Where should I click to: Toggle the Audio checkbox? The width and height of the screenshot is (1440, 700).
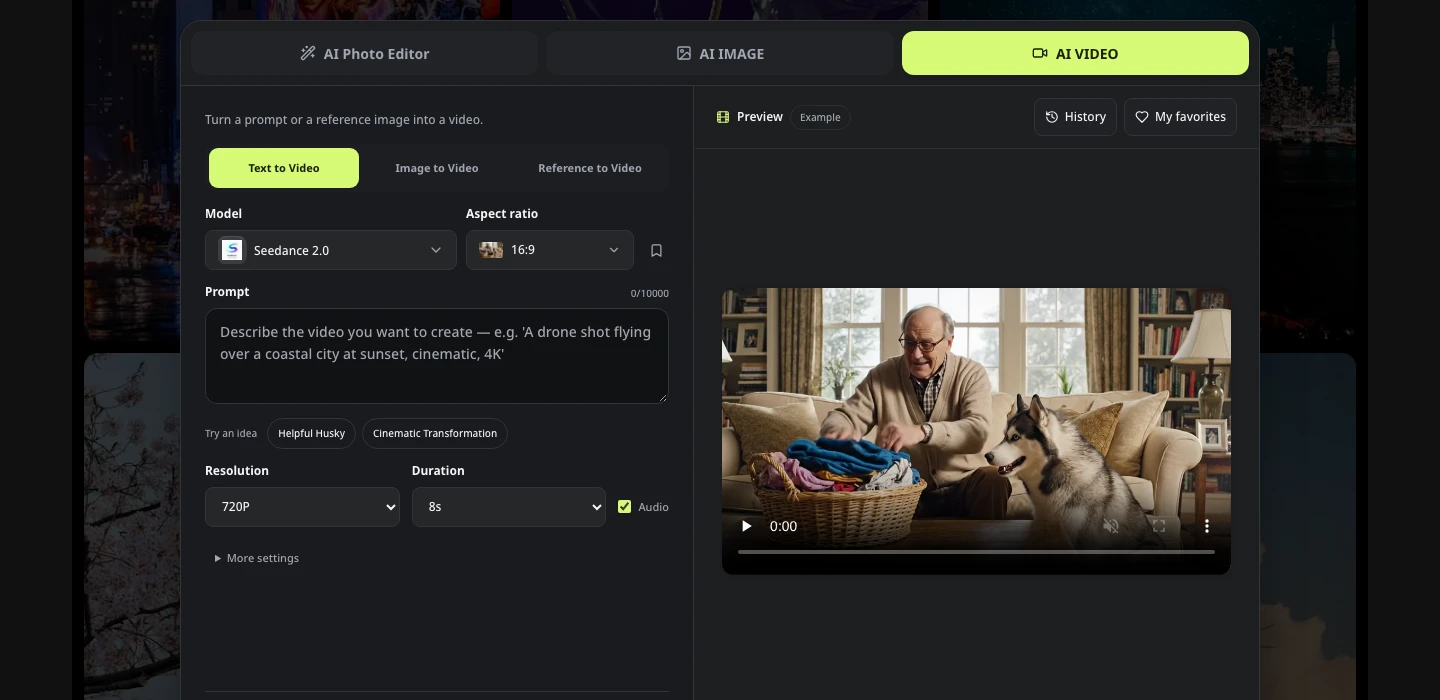624,507
